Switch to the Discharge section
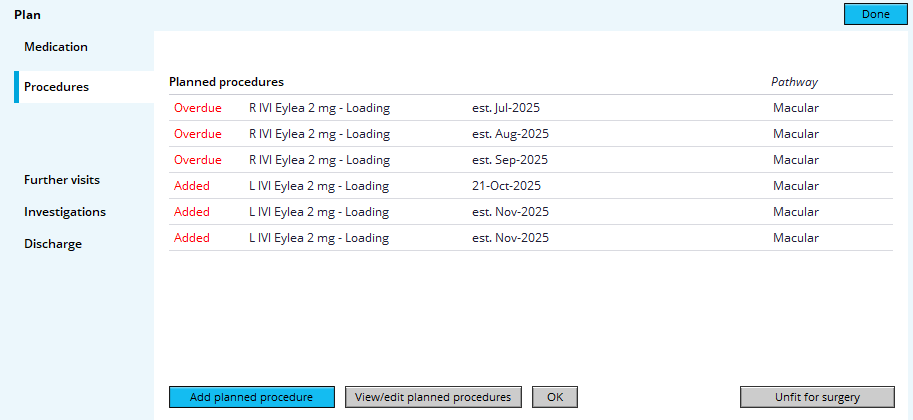This screenshot has width=913, height=420. click(53, 244)
